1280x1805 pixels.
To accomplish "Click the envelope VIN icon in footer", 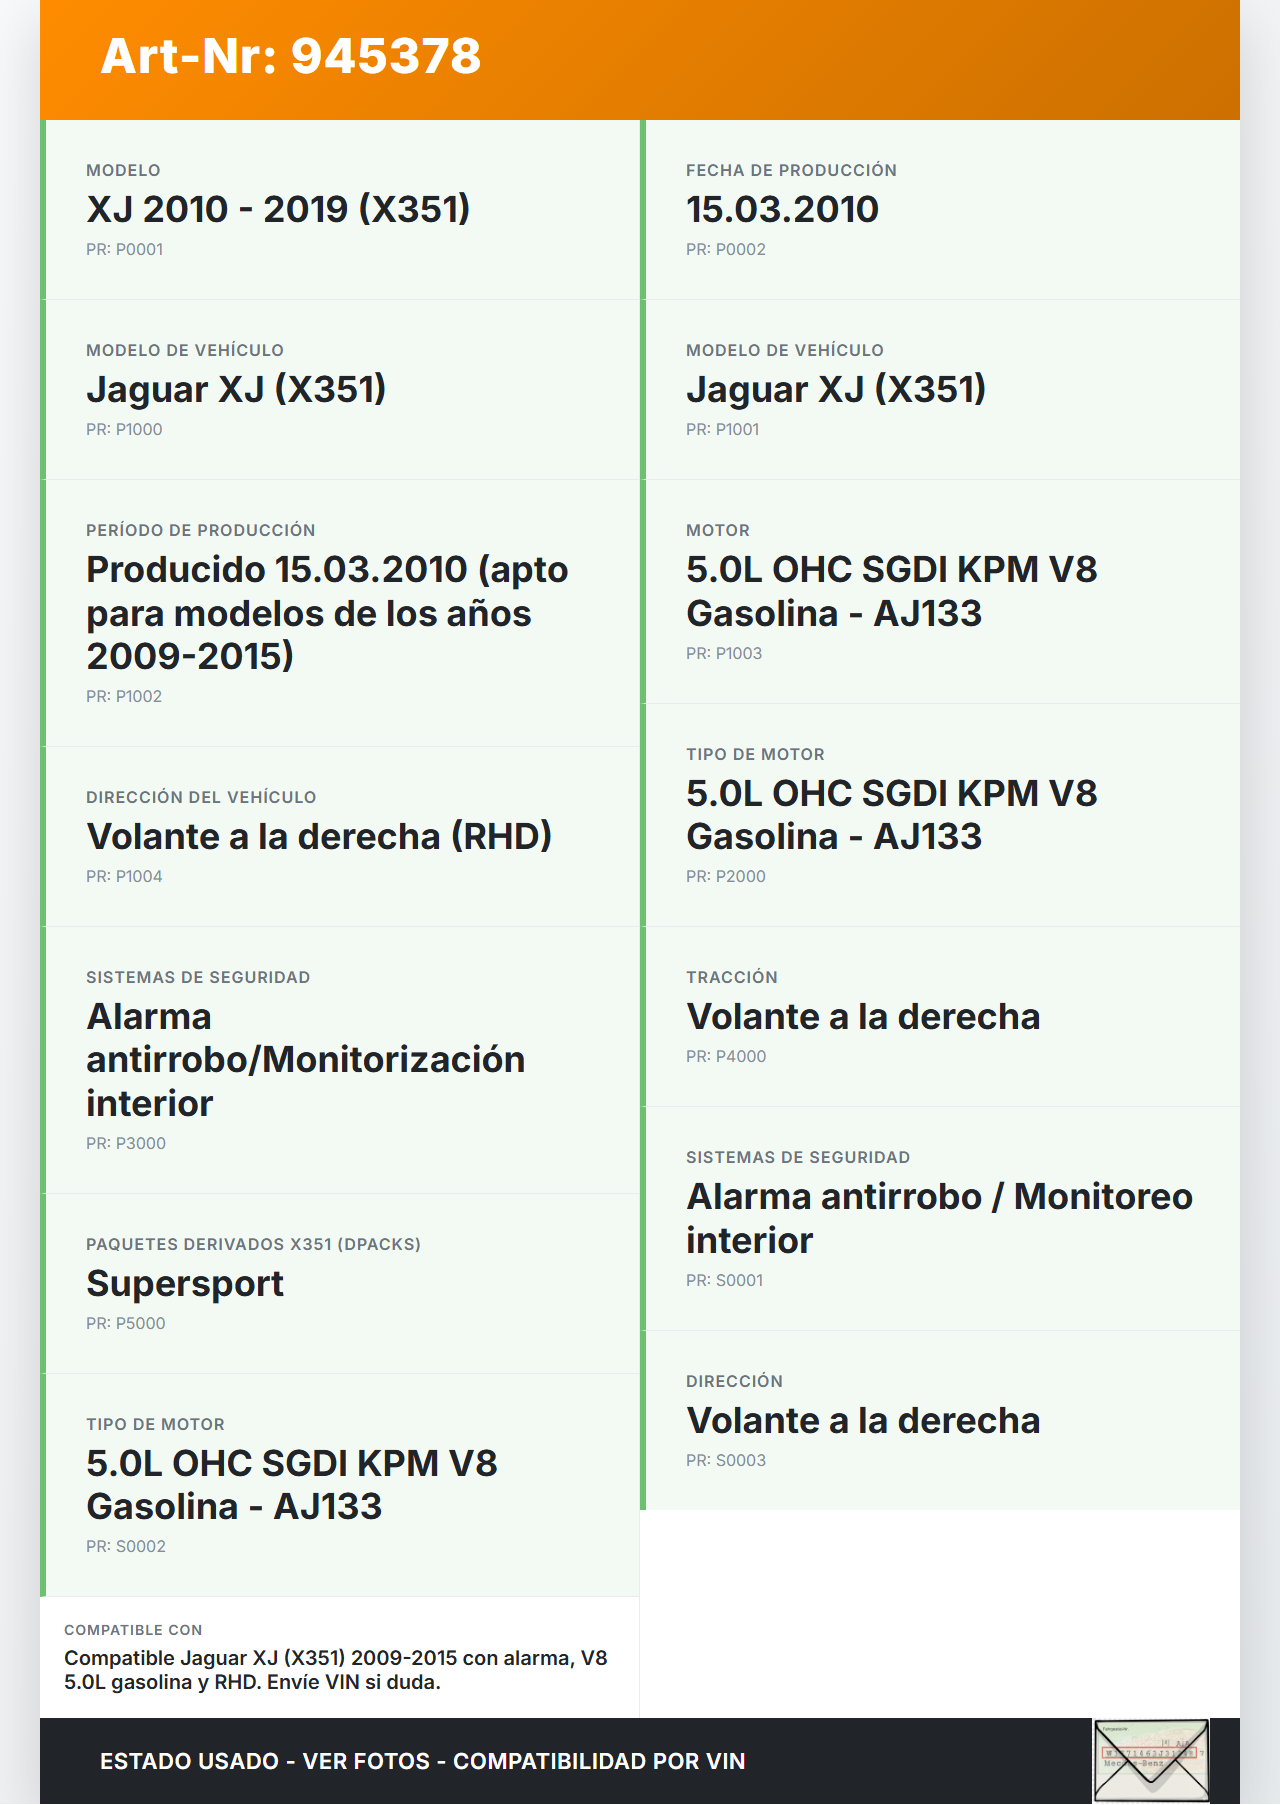I will tap(1151, 1759).
